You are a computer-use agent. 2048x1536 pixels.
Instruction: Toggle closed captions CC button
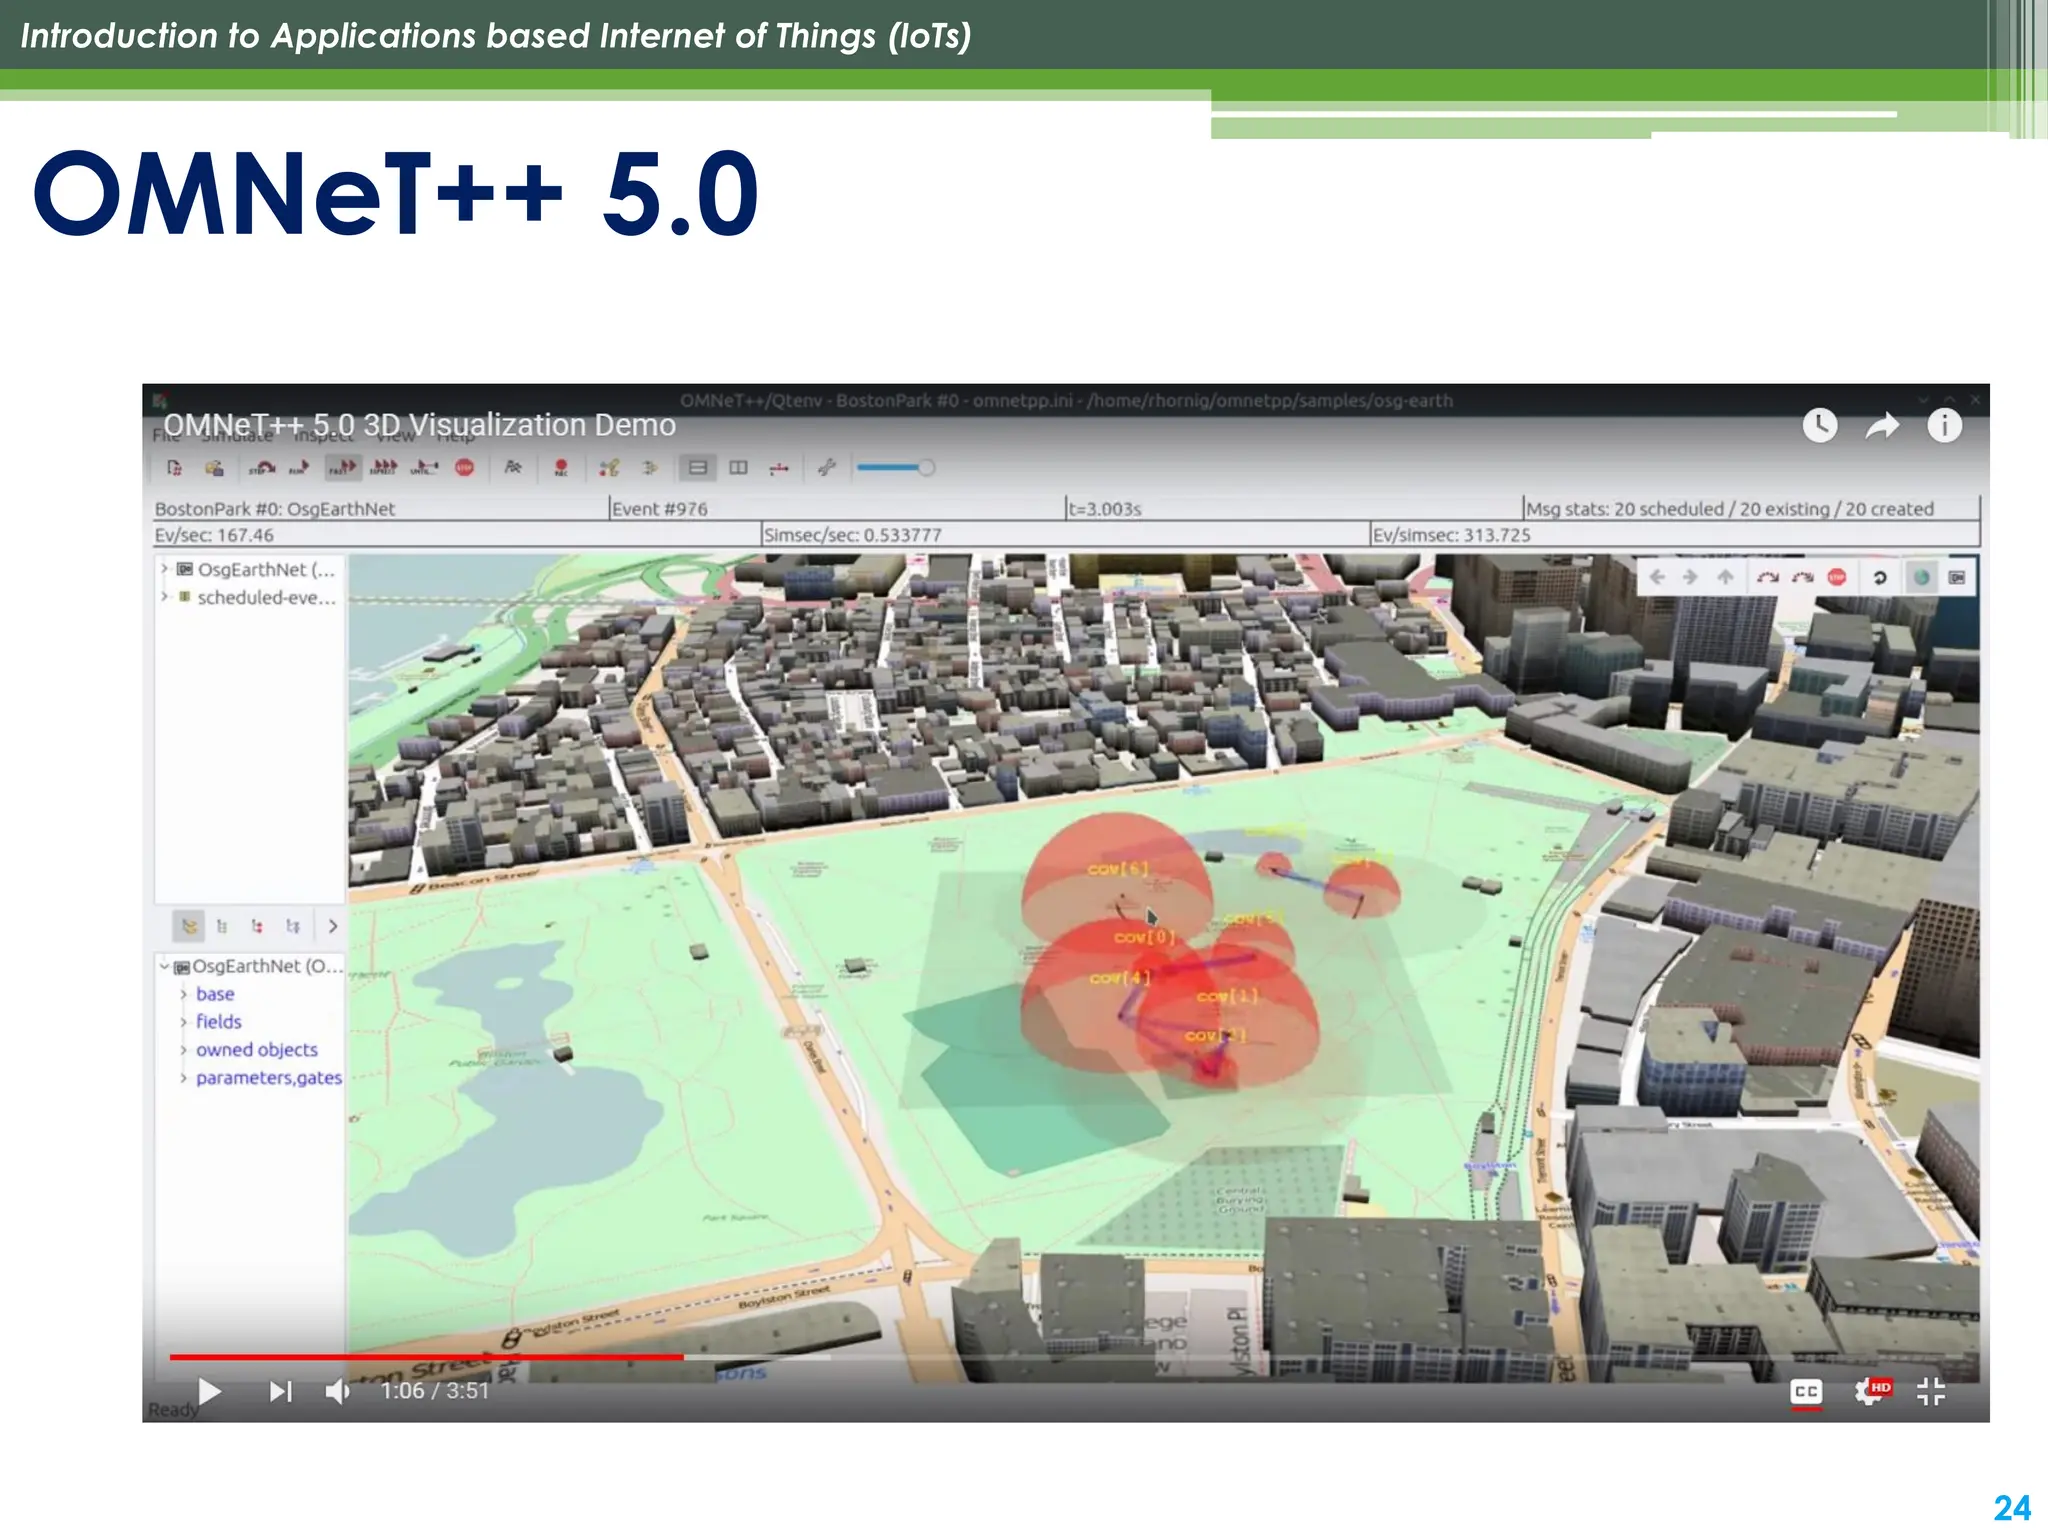coord(1806,1392)
